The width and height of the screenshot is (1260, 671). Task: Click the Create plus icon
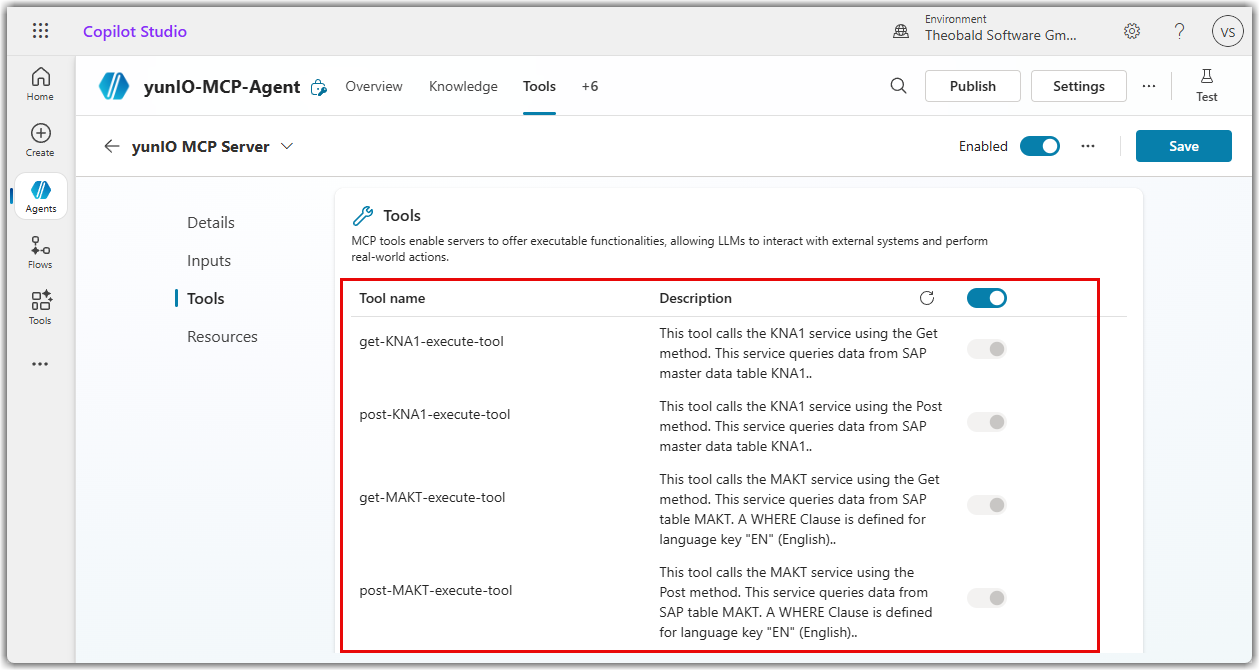(40, 140)
